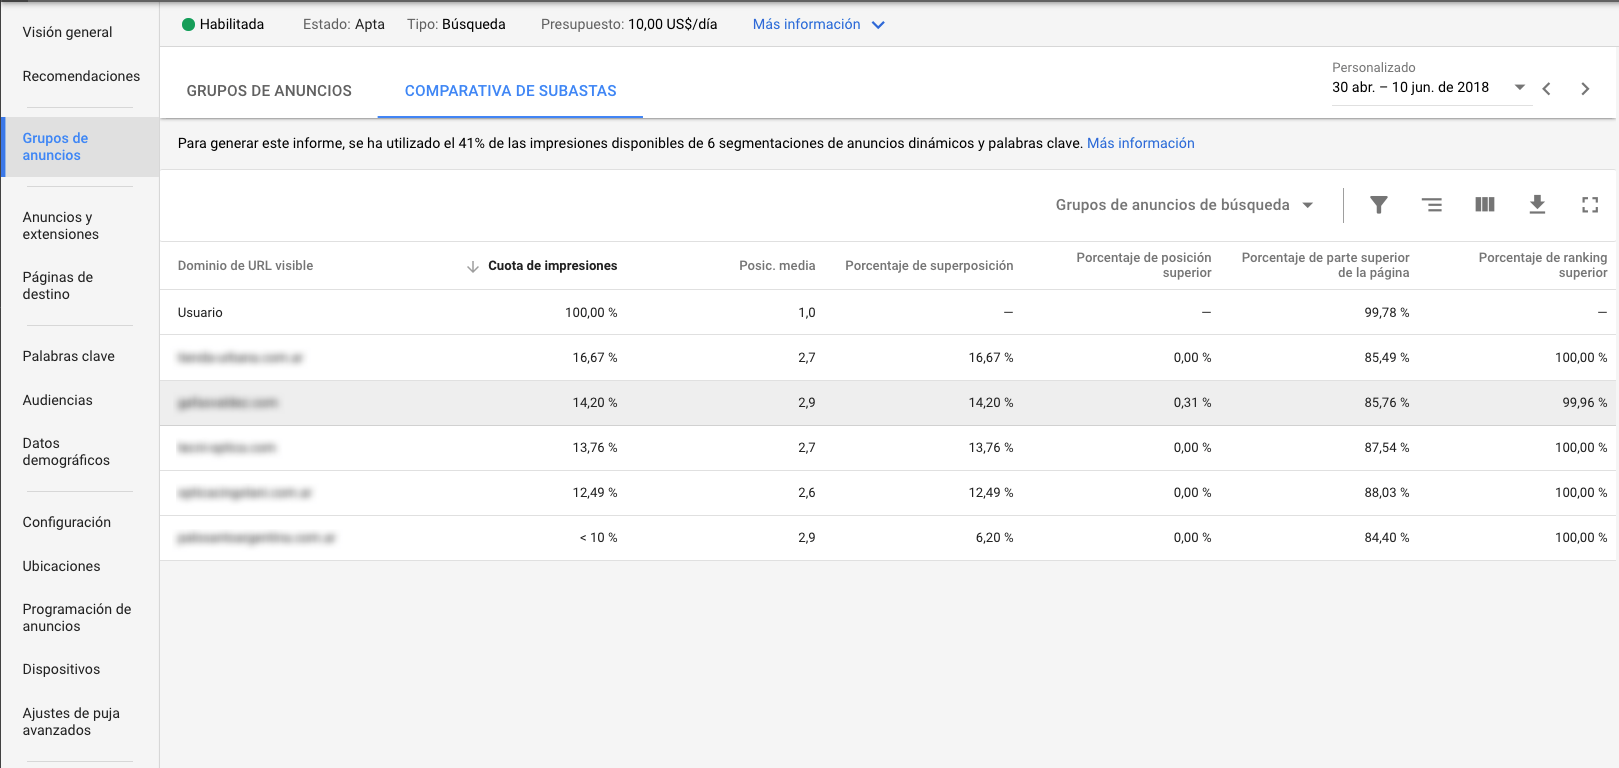
Task: Click Más información link in notice
Action: 1141,143
